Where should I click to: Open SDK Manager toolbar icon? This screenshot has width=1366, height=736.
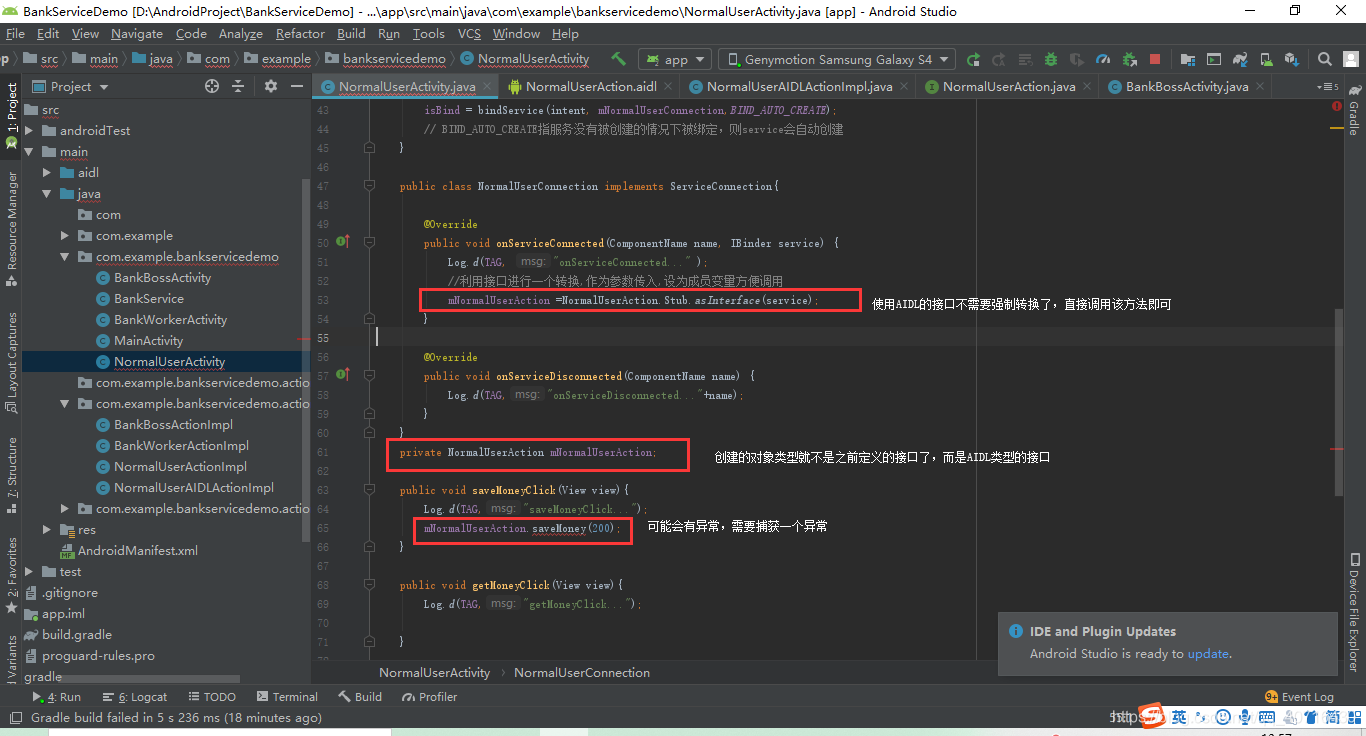1291,59
